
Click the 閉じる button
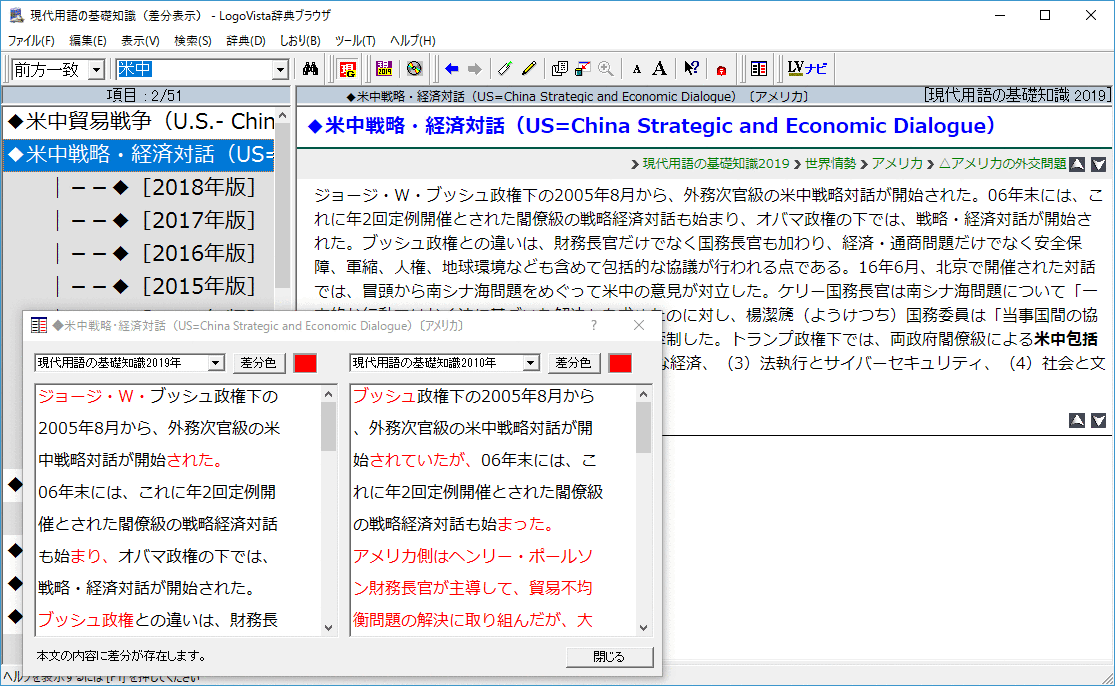pyautogui.click(x=608, y=657)
